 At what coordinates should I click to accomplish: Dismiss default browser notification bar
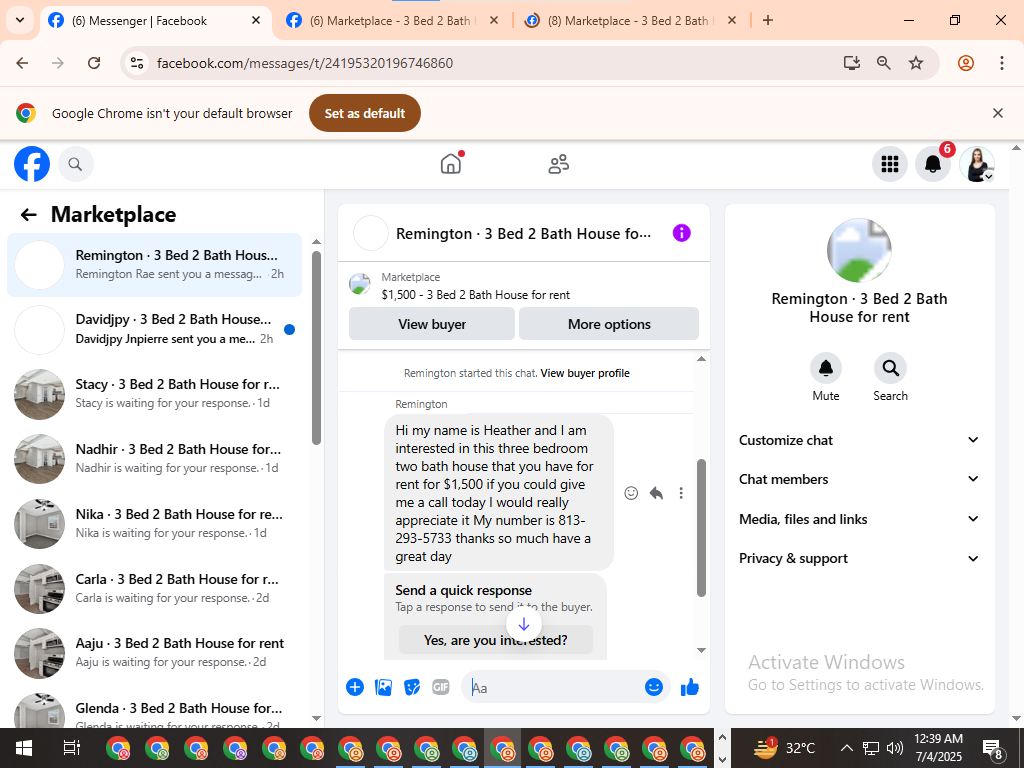point(998,113)
